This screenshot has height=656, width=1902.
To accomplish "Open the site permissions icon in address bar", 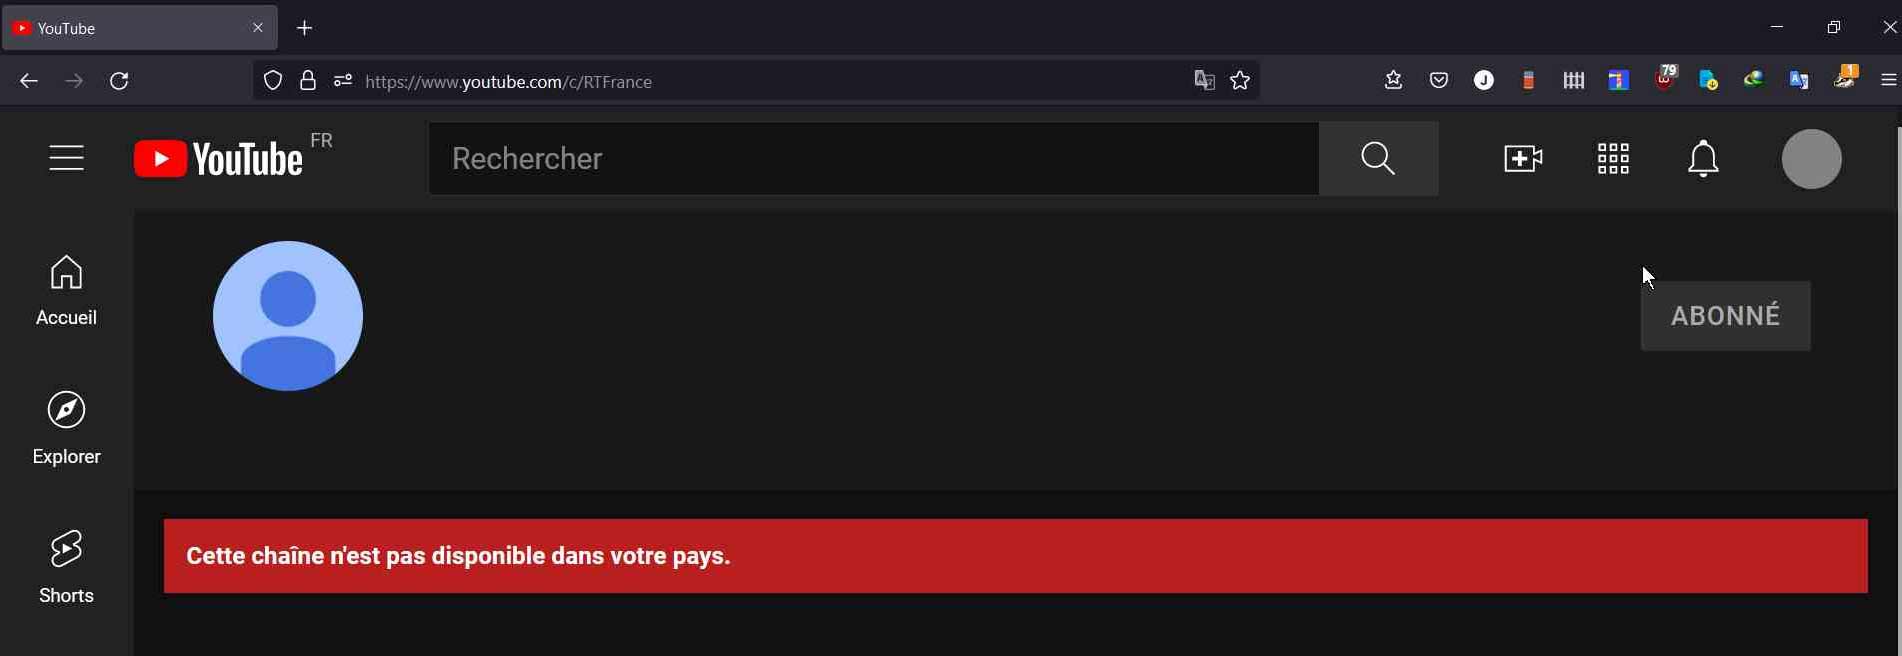I will click(342, 81).
